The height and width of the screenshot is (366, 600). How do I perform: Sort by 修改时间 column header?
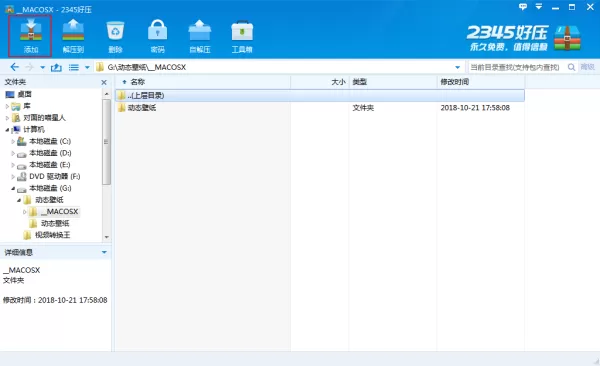tap(481, 82)
